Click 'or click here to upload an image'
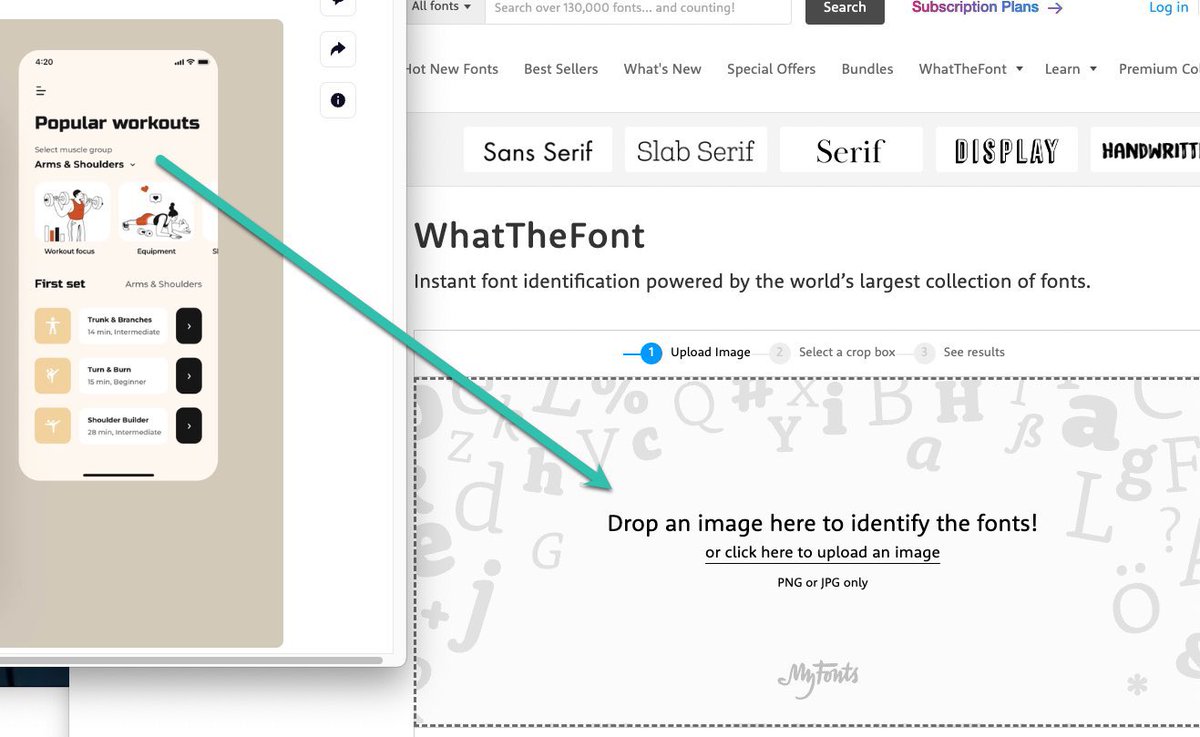 coord(822,552)
